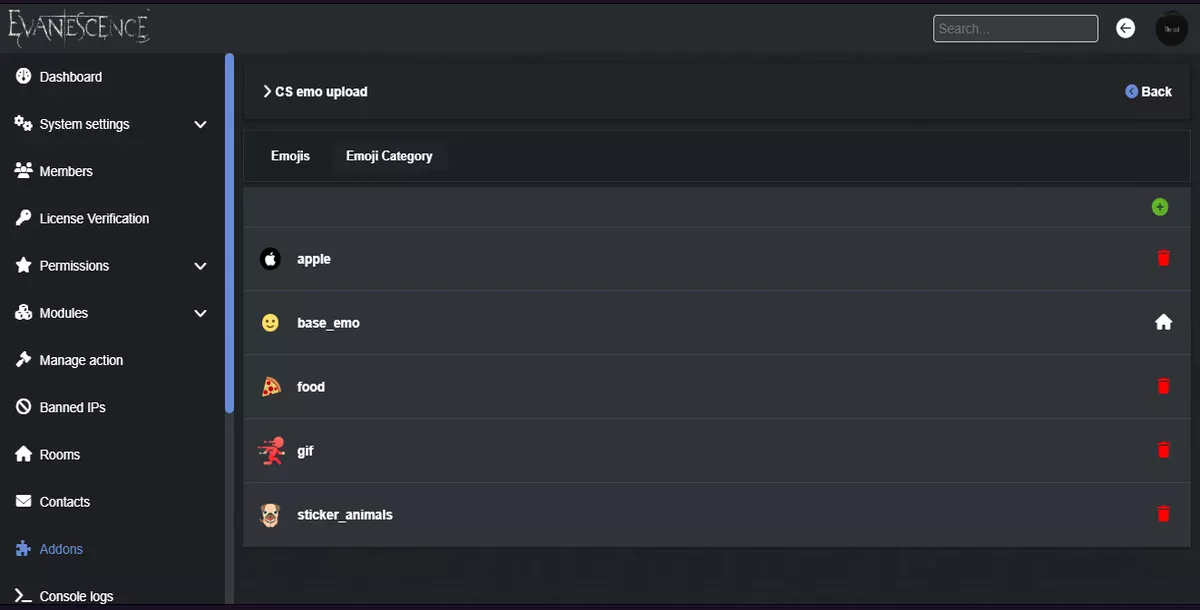Delete the food emoji category
Image resolution: width=1200 pixels, height=610 pixels.
[1163, 386]
